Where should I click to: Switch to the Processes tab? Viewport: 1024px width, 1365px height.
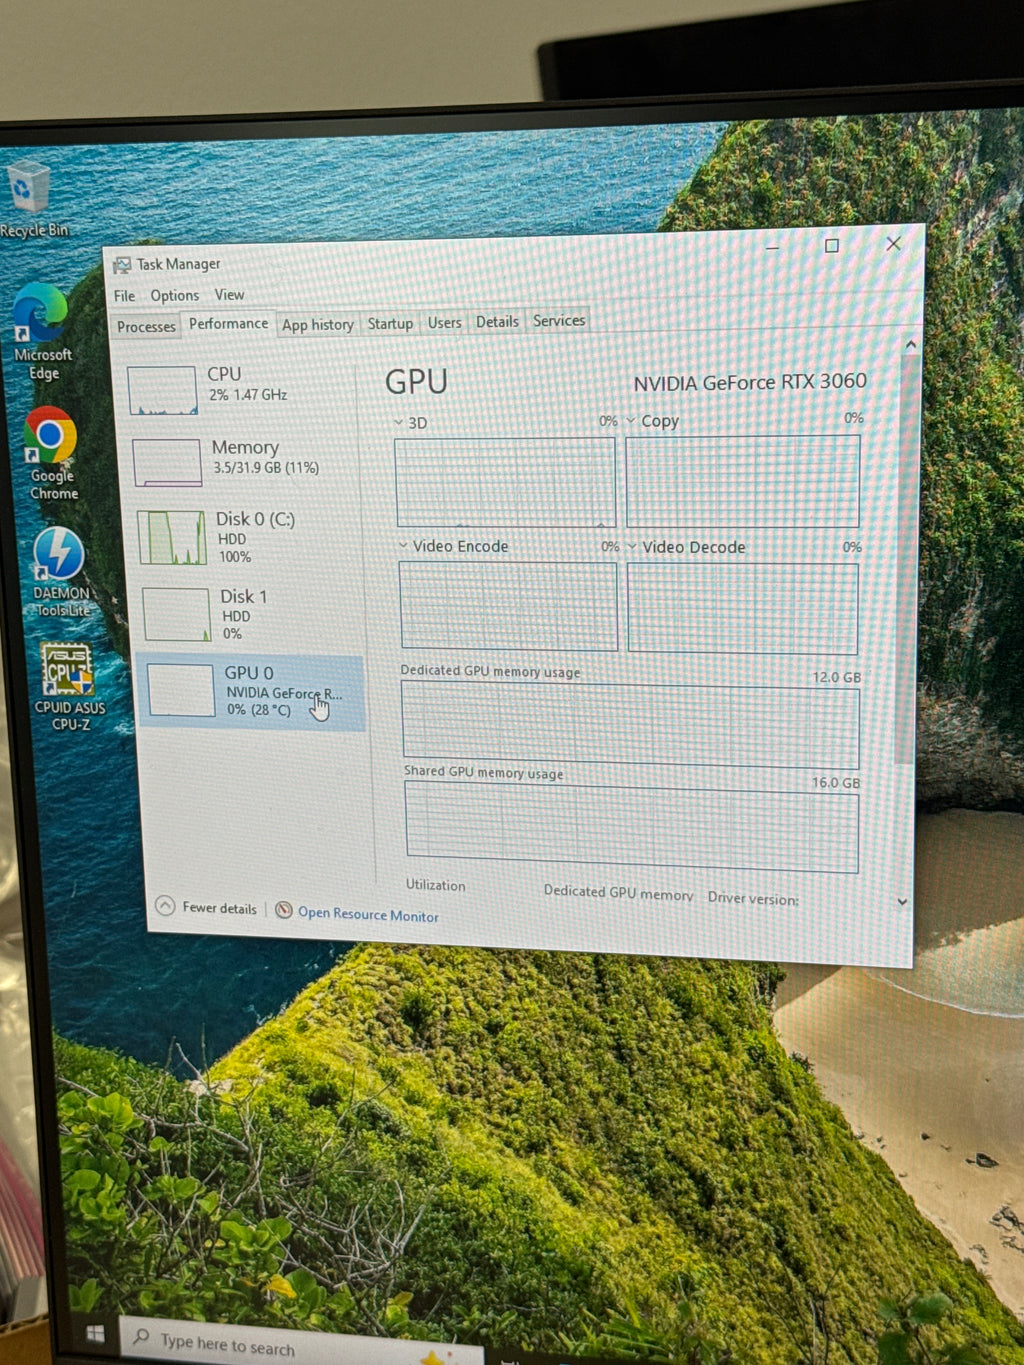(x=146, y=327)
